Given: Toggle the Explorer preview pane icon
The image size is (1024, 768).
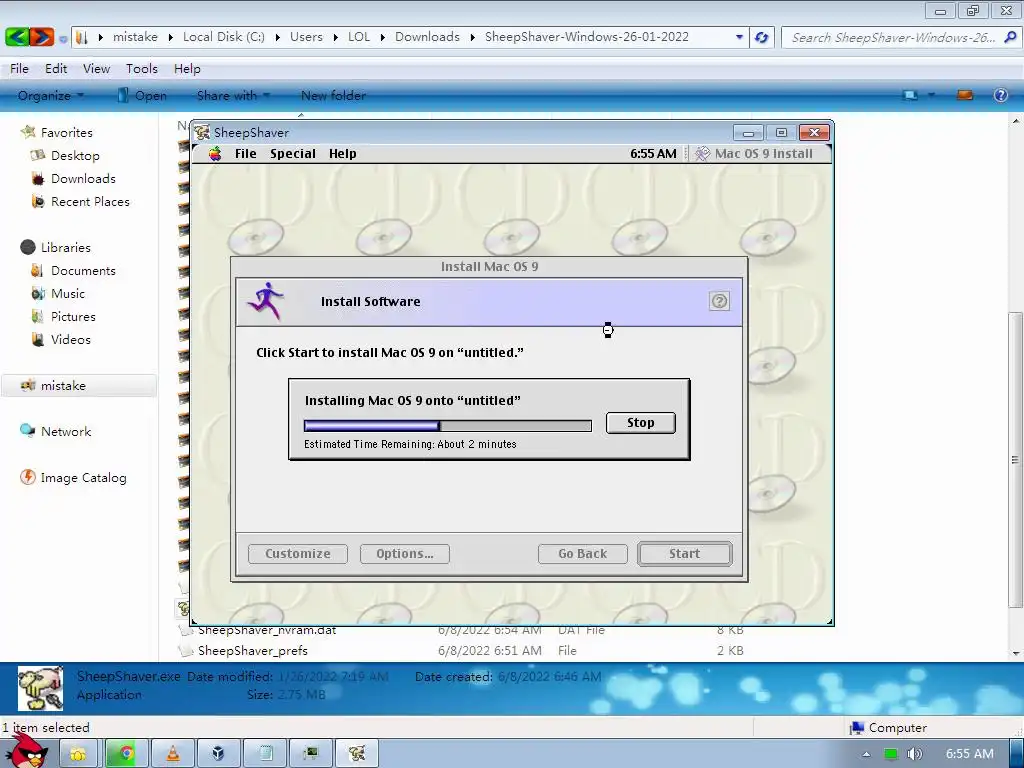Looking at the screenshot, I should [965, 95].
